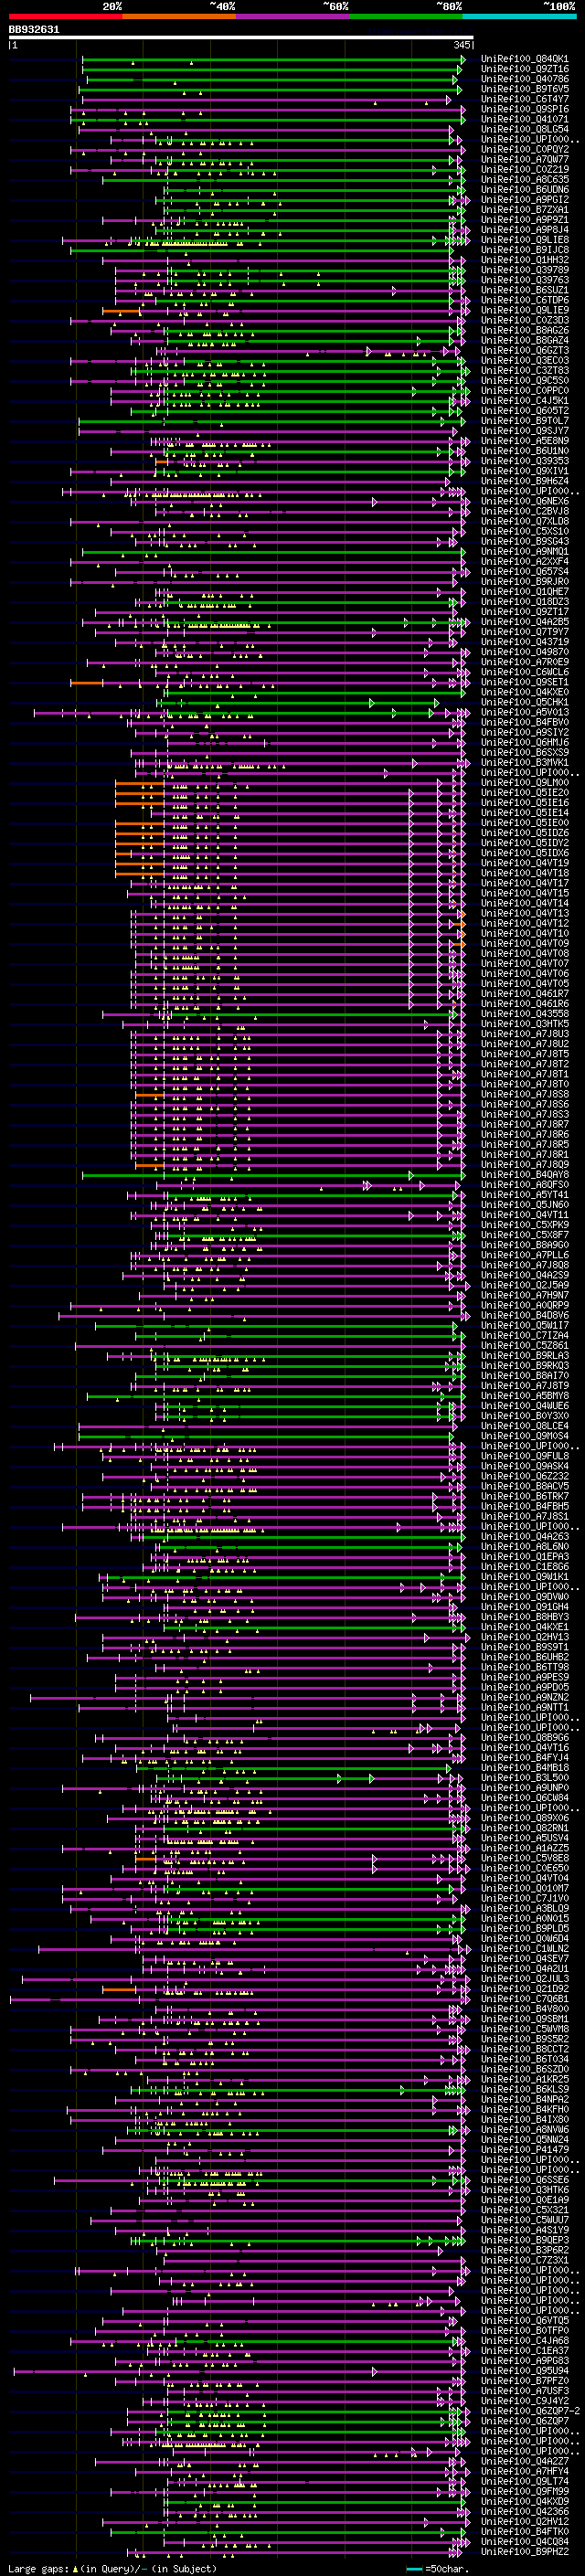
Task: Open hit UniRef100_B9T6V5
Action: [525, 89]
